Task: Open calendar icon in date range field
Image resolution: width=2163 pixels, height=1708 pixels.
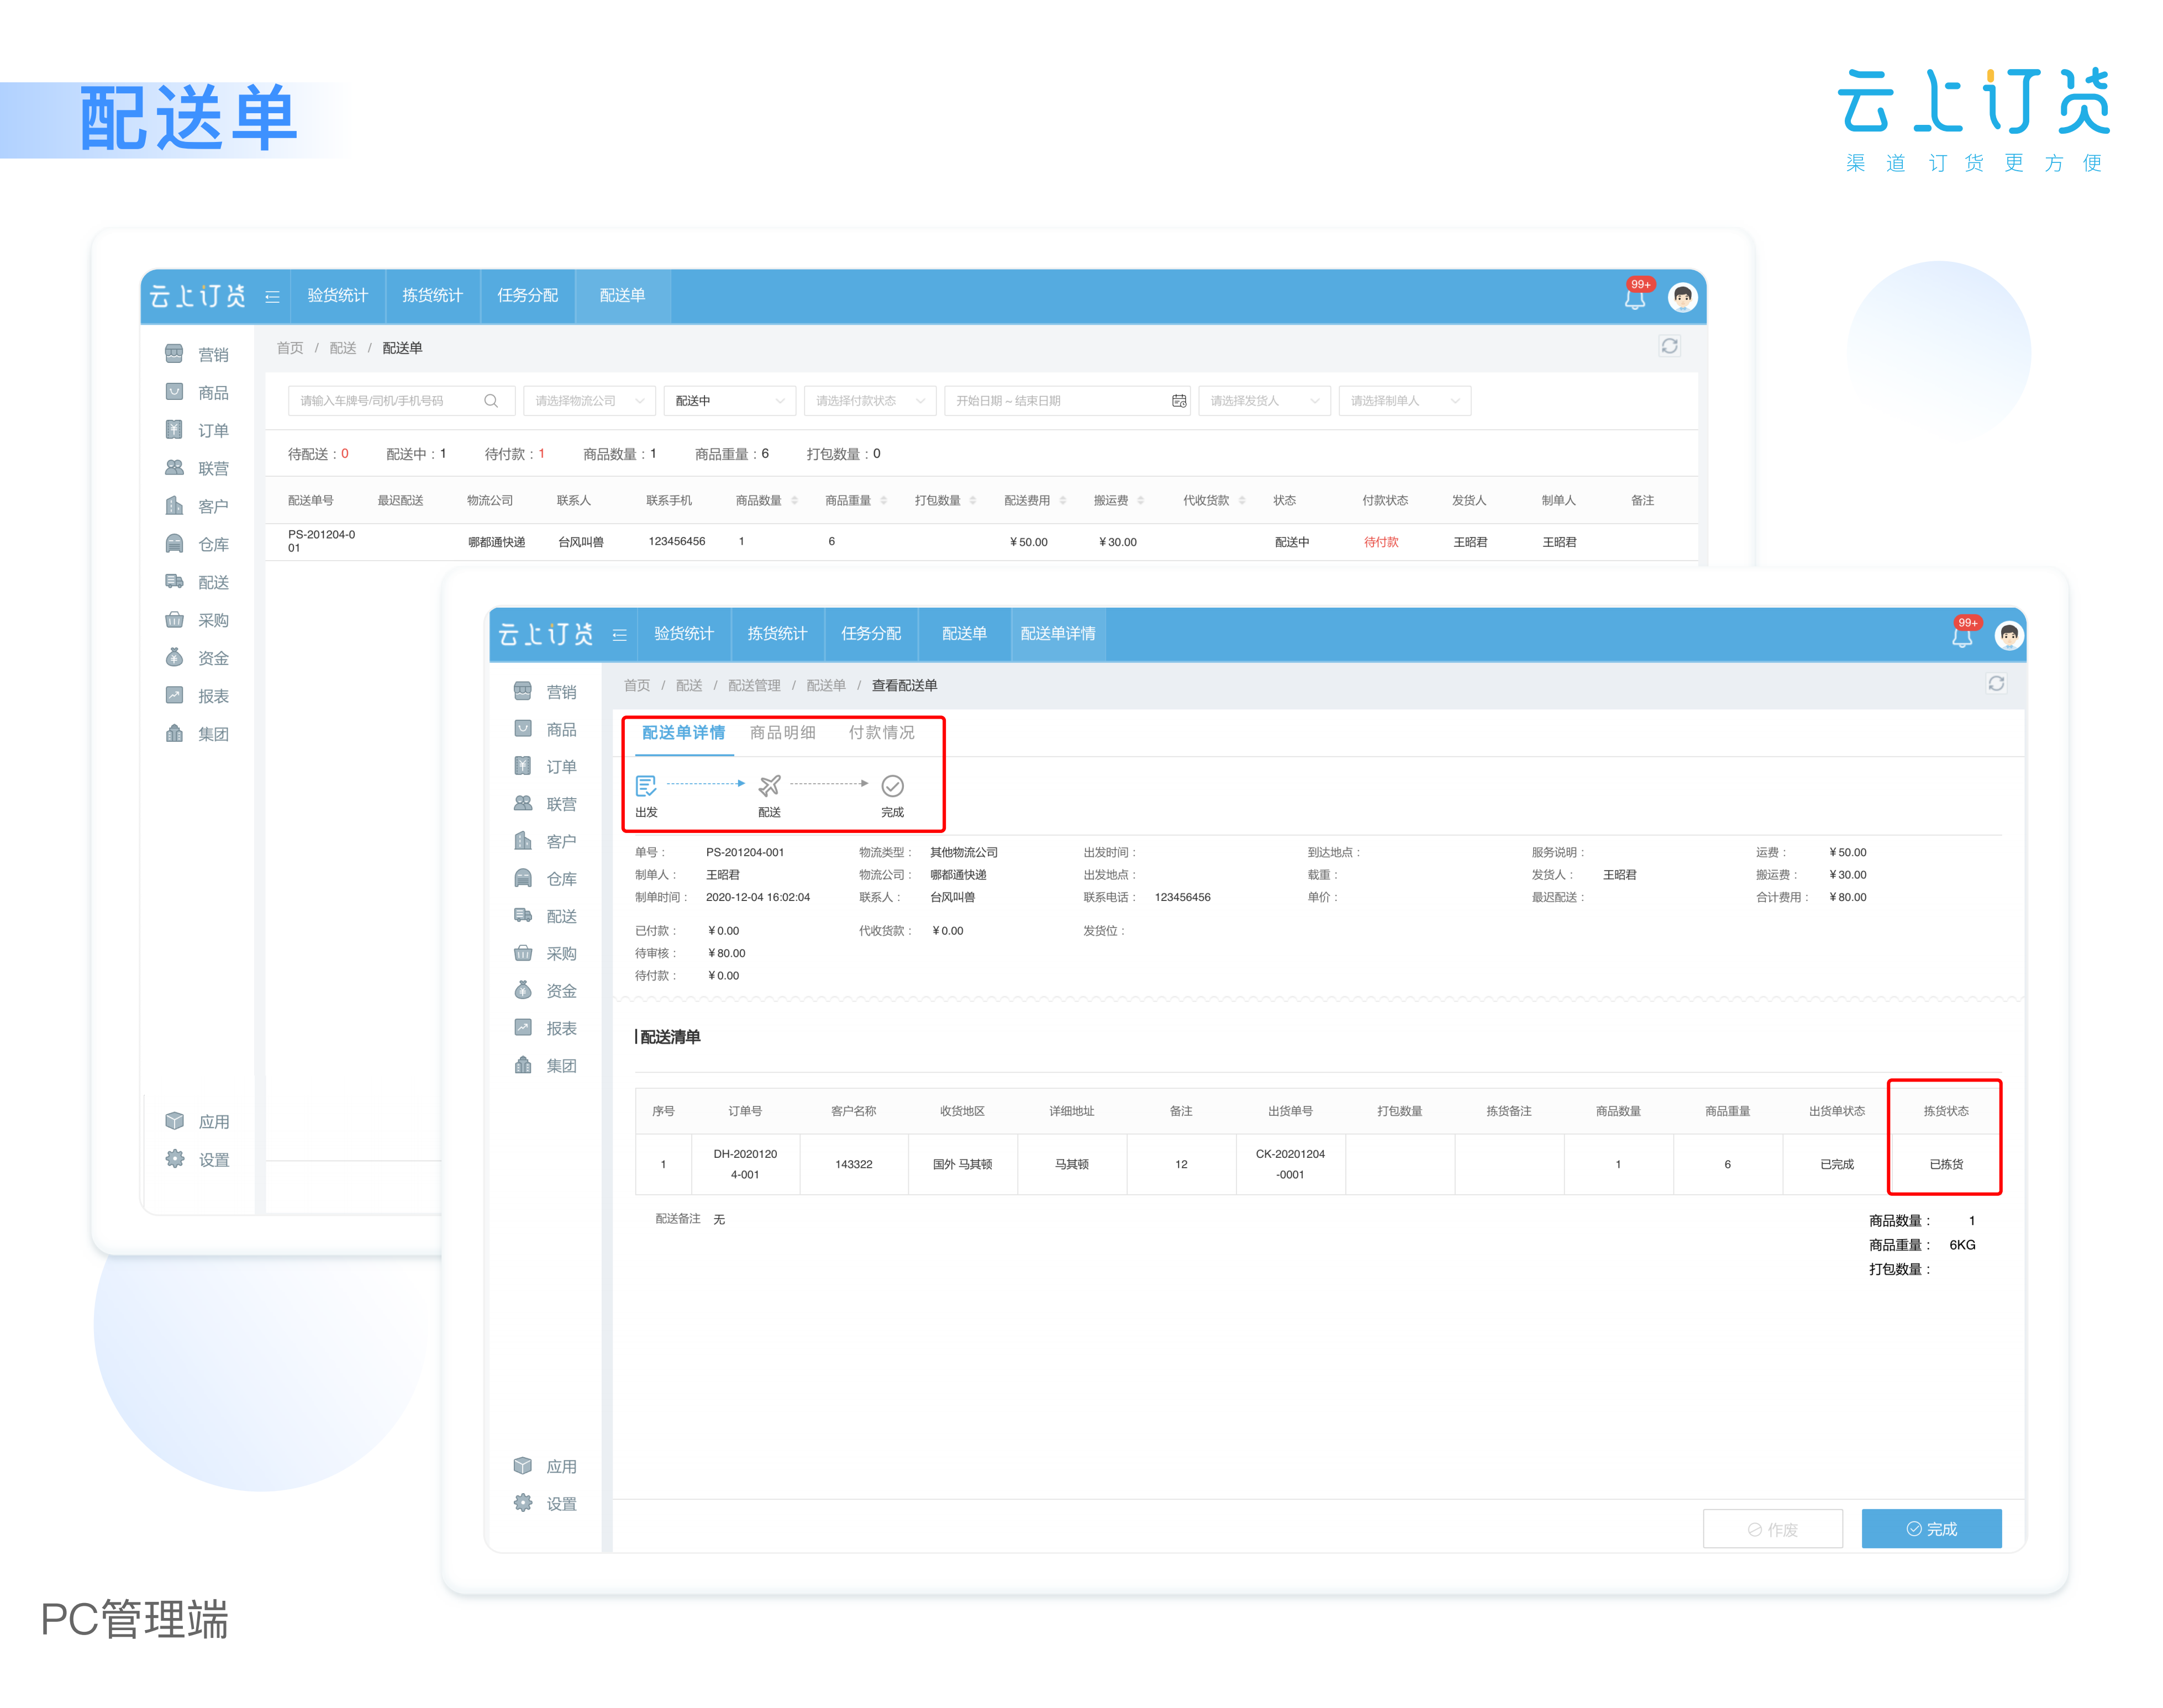Action: pos(1179,401)
